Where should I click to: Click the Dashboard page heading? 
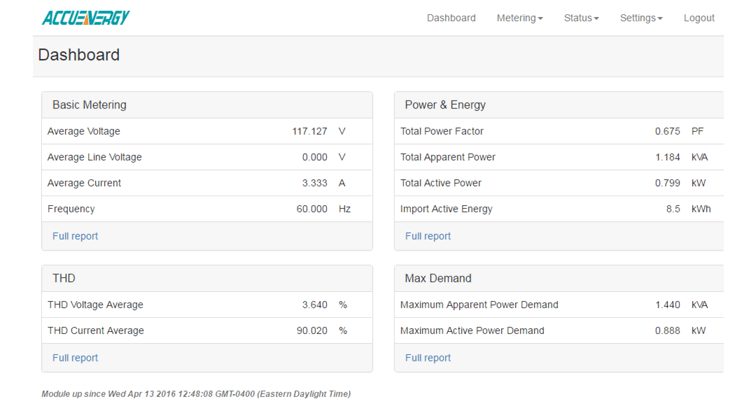(x=79, y=56)
